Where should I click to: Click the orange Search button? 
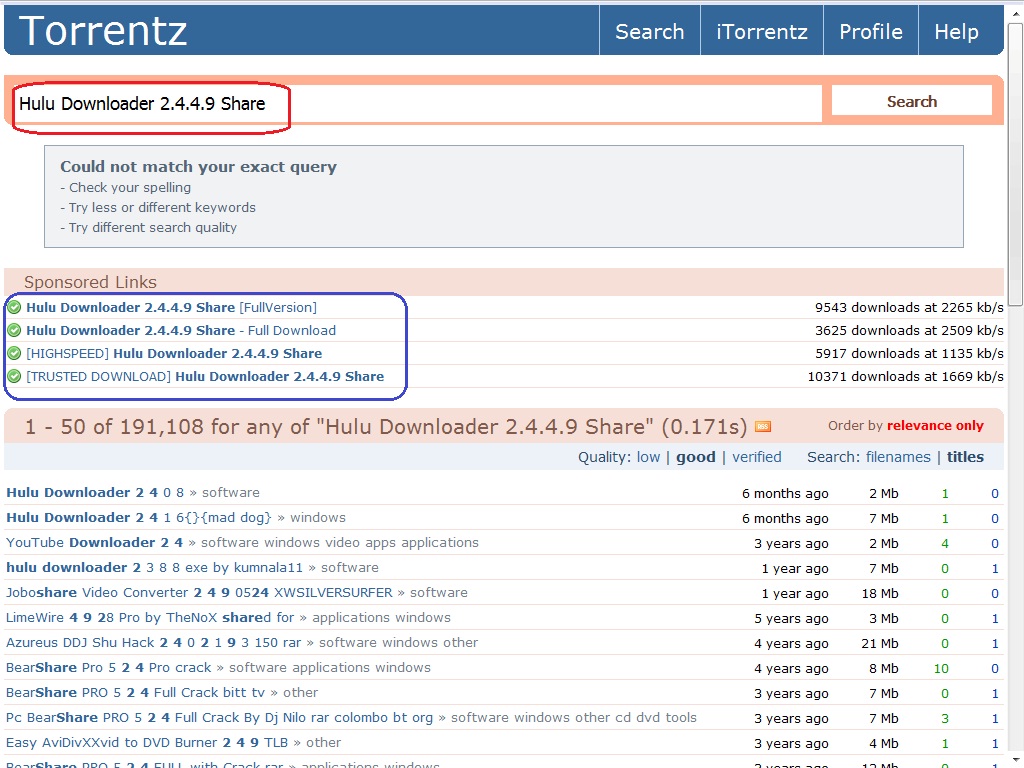pyautogui.click(x=912, y=101)
